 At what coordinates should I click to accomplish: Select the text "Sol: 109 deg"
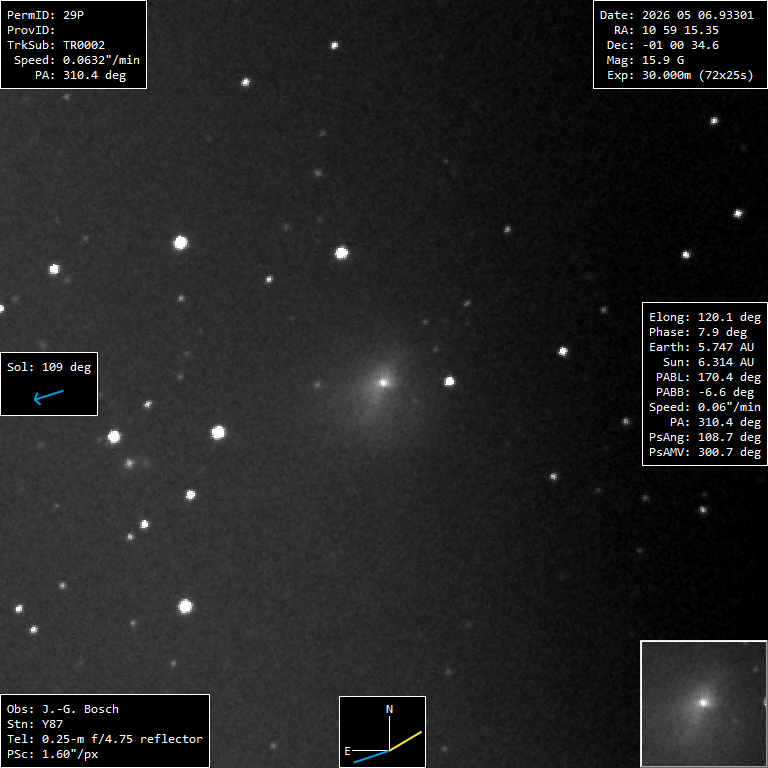point(49,367)
